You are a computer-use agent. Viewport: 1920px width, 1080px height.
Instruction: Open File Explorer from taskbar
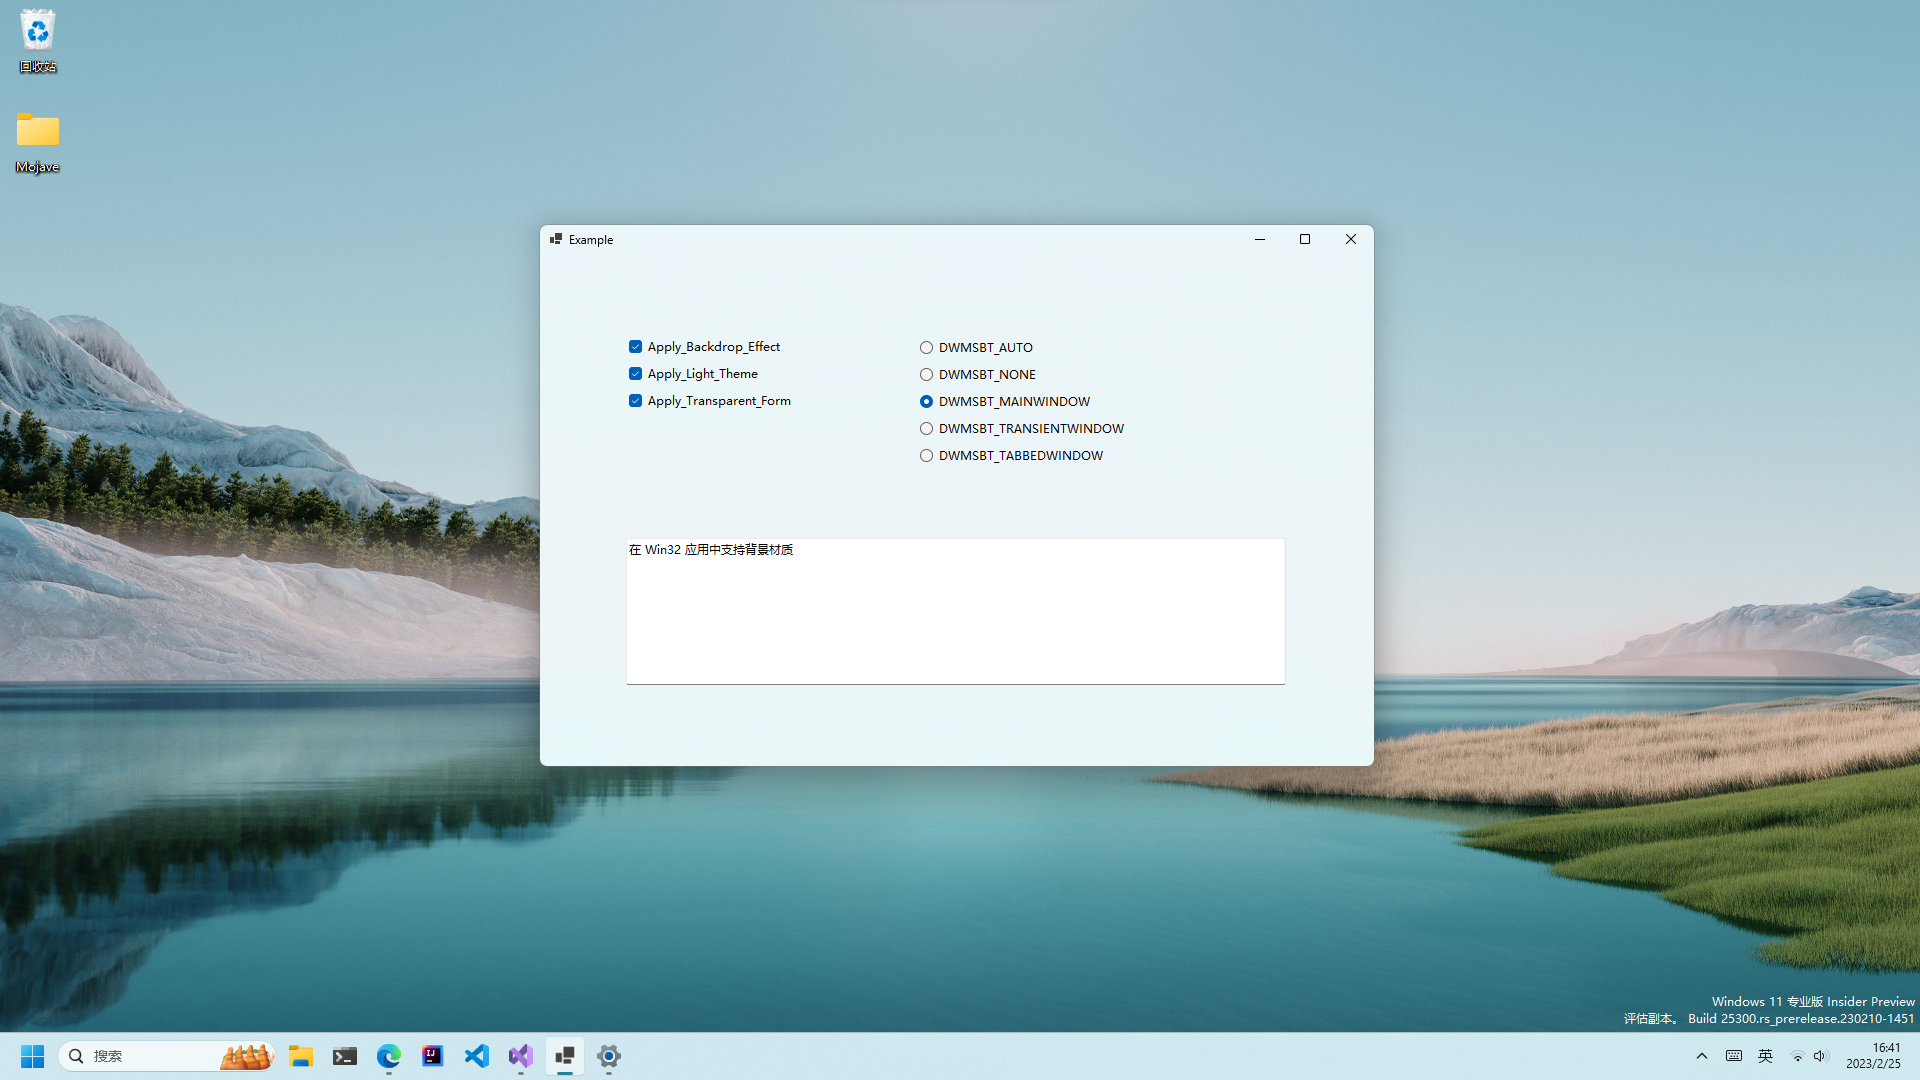(301, 1056)
